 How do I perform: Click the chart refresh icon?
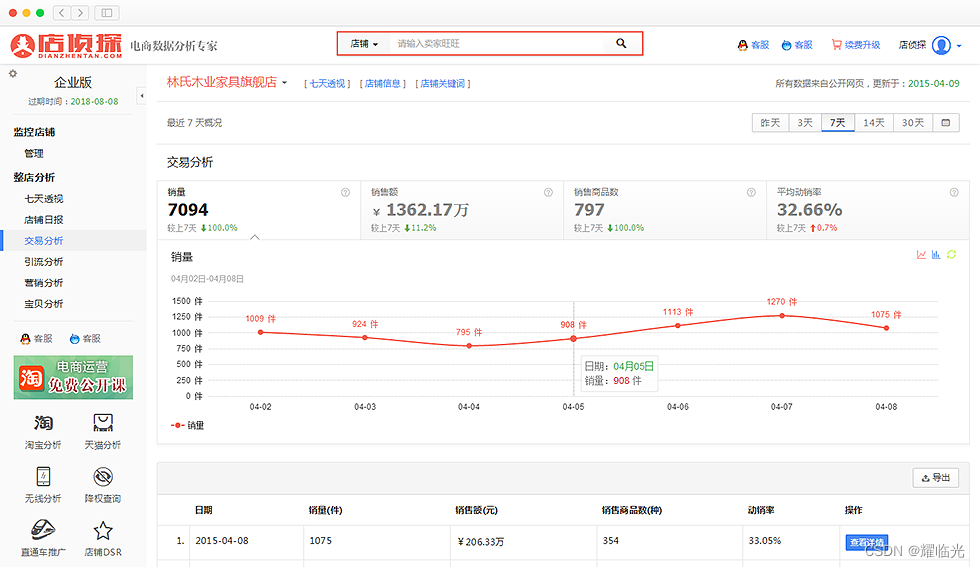951,254
